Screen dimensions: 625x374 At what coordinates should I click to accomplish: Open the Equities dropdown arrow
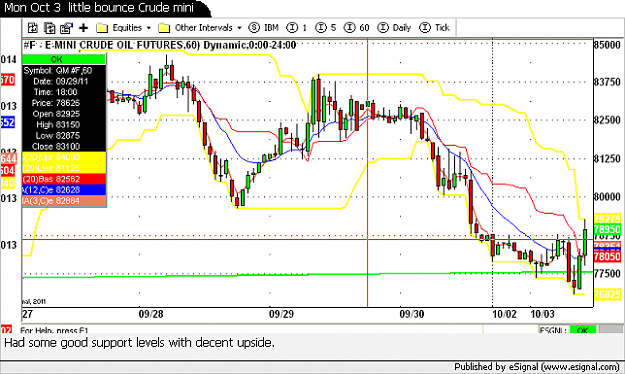pyautogui.click(x=149, y=28)
